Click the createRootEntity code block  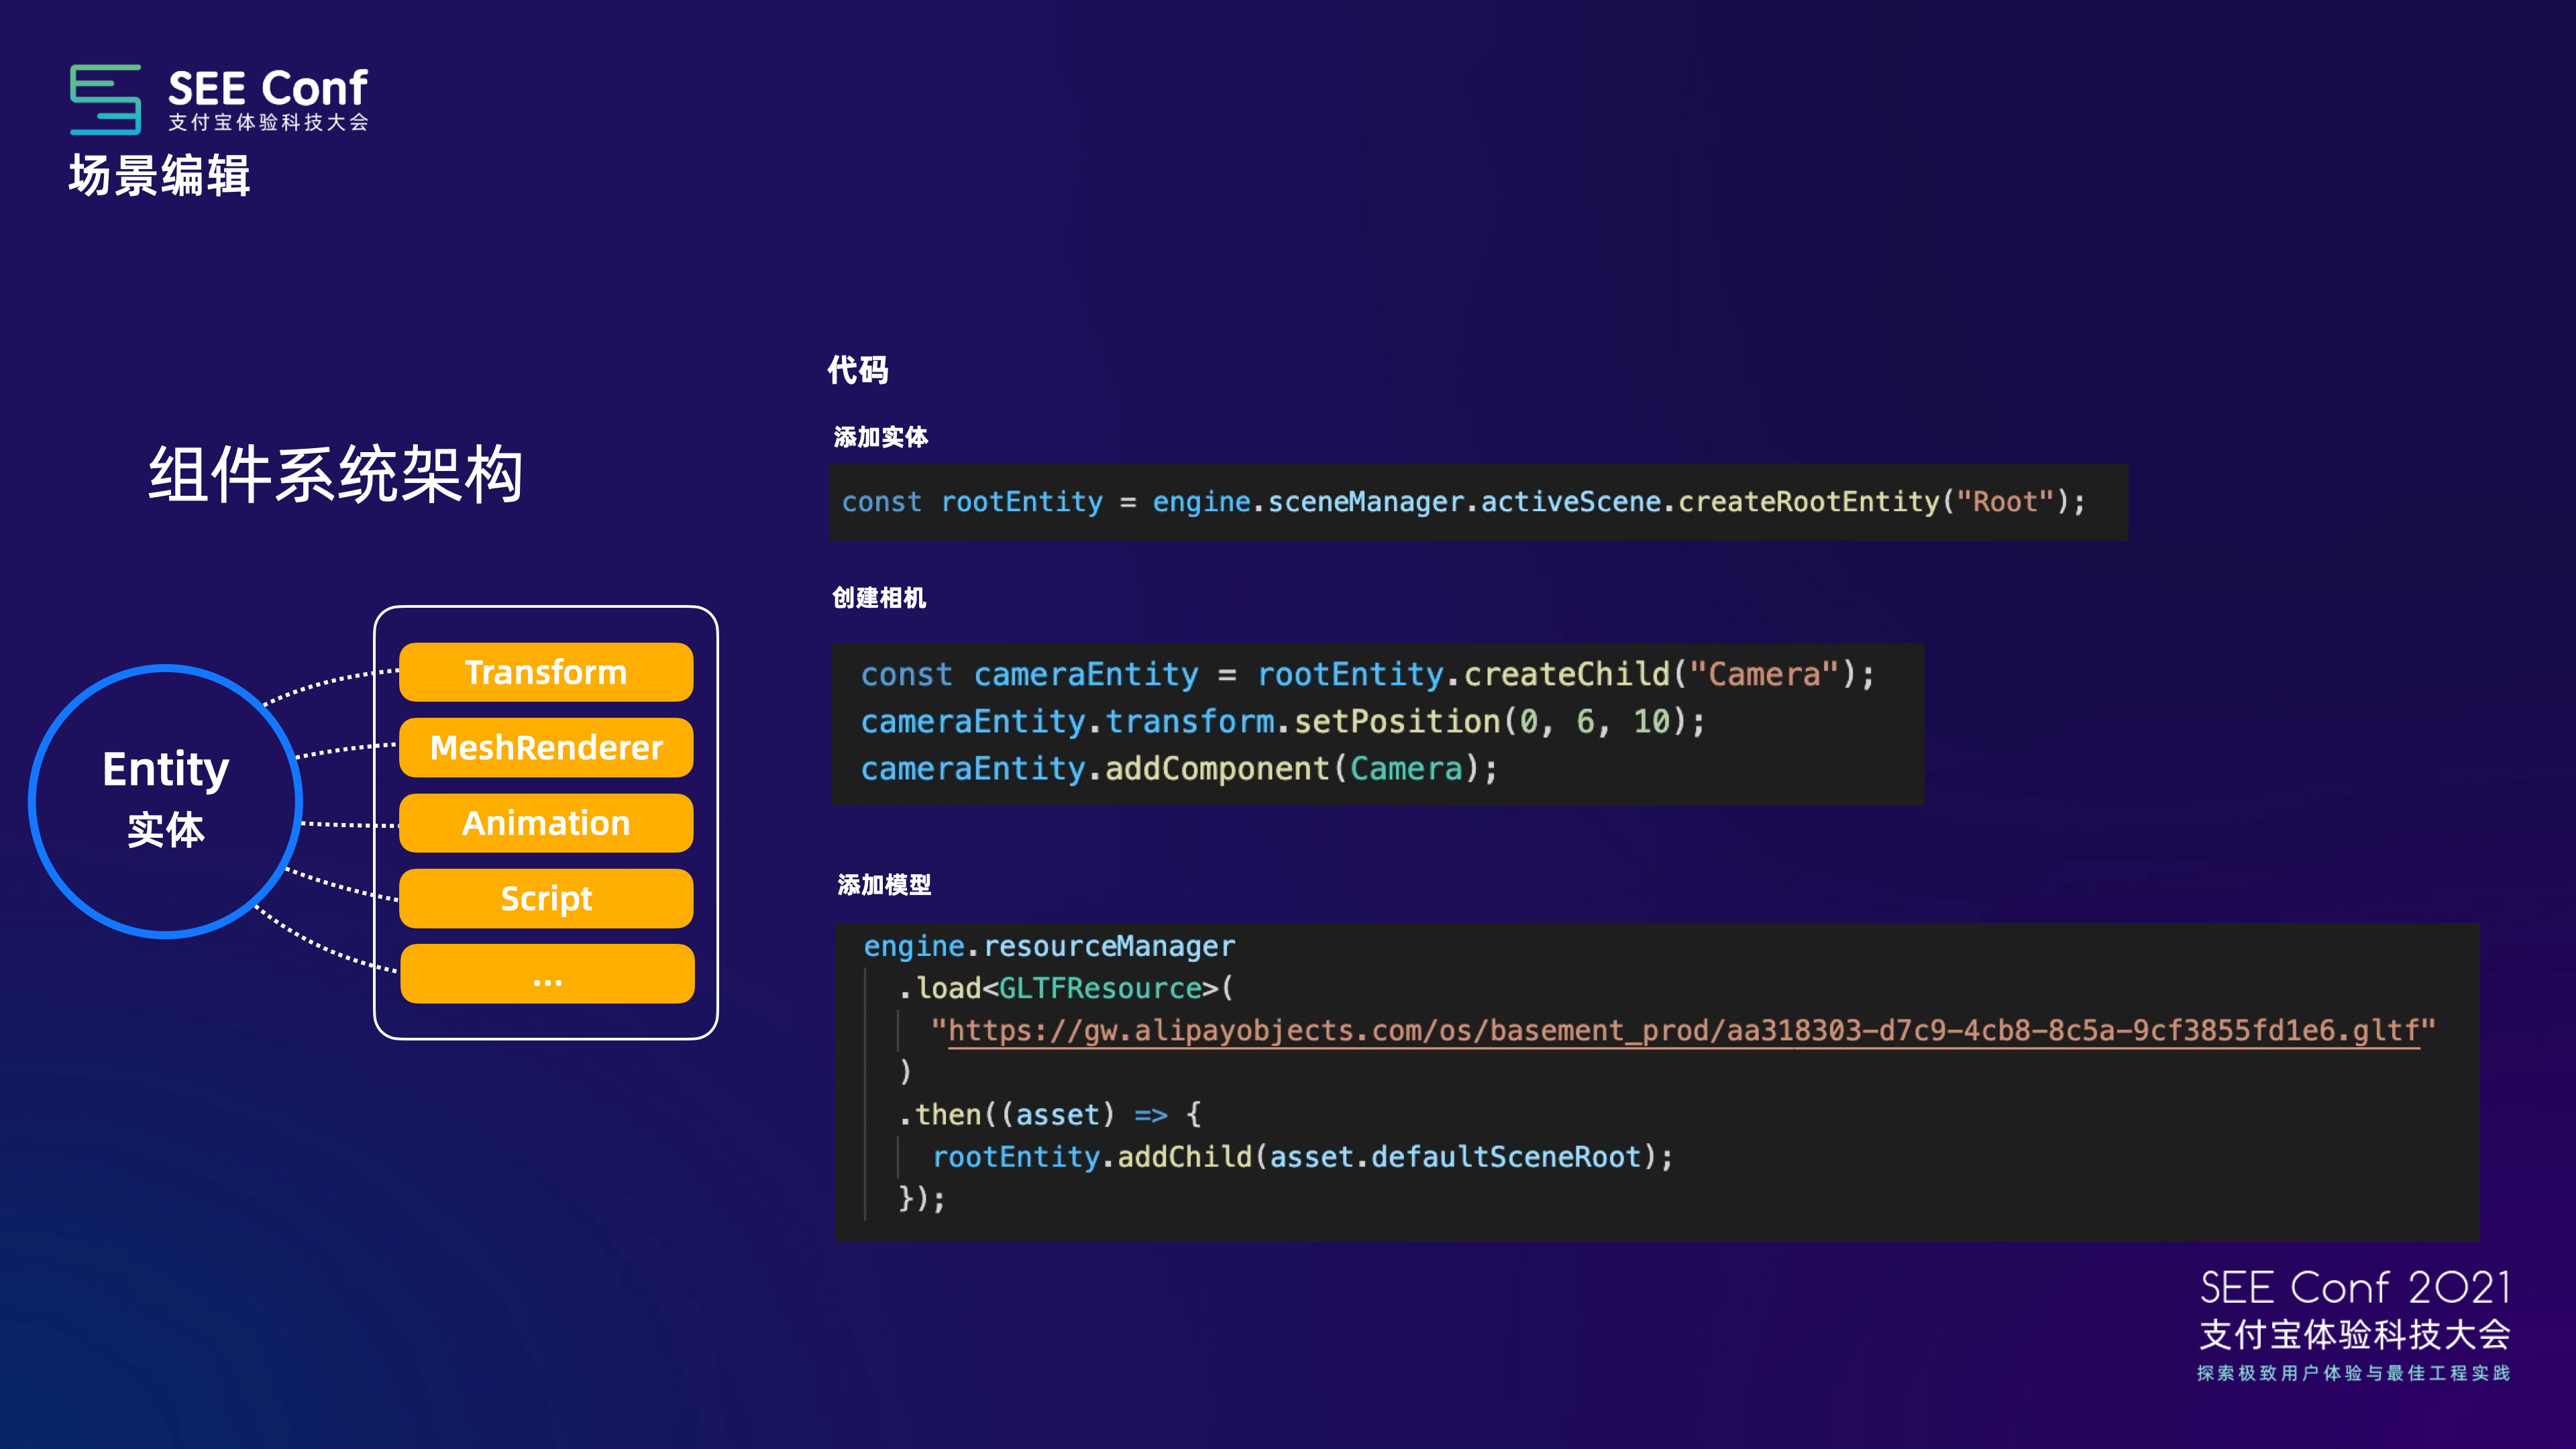click(x=1463, y=502)
